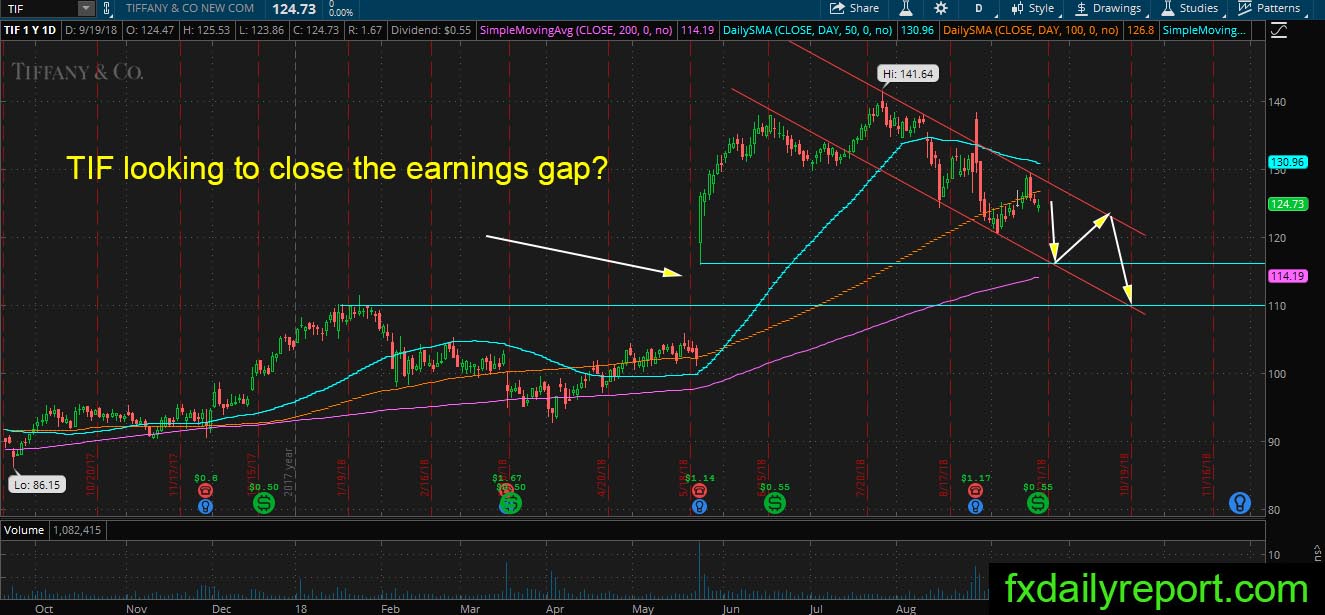The height and width of the screenshot is (615, 1325).
Task: Click the March dividend icon under $1.67
Action: pyautogui.click(x=510, y=505)
